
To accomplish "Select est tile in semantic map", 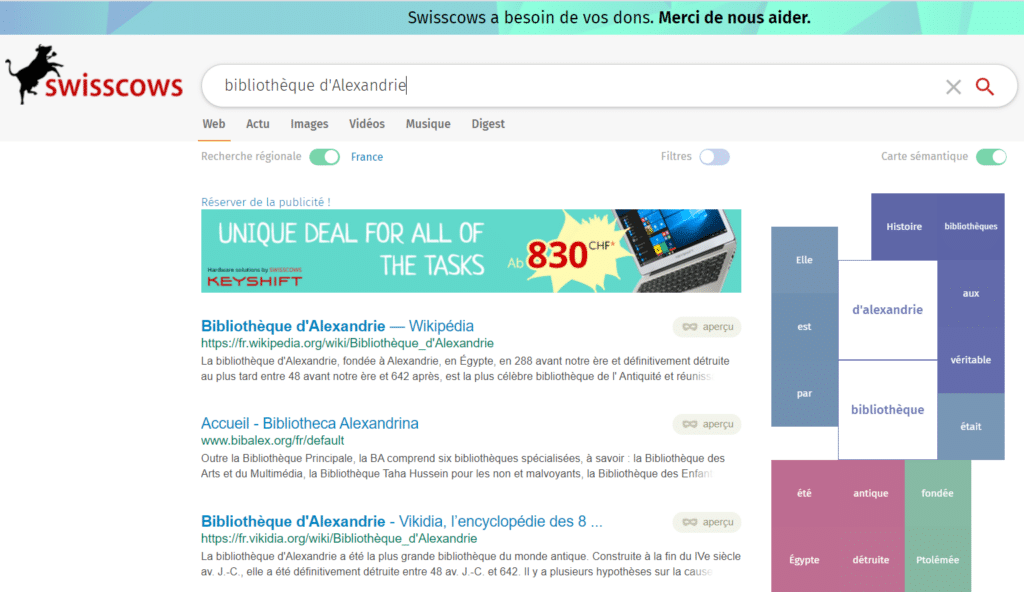I will (x=804, y=327).
